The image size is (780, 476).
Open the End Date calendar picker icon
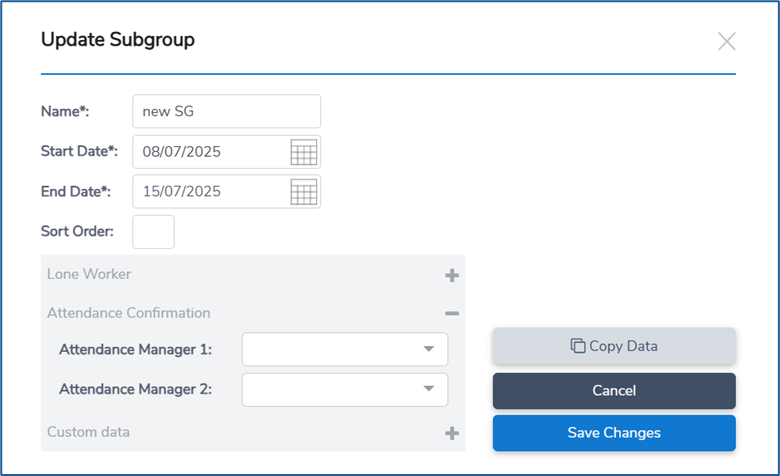click(x=303, y=191)
